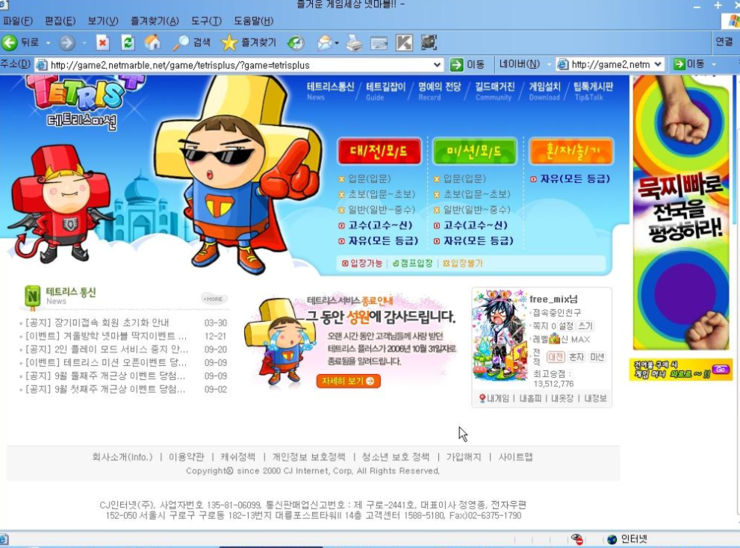The image size is (740, 548).
Task: Select the 혼자 record tab
Action: pos(576,357)
